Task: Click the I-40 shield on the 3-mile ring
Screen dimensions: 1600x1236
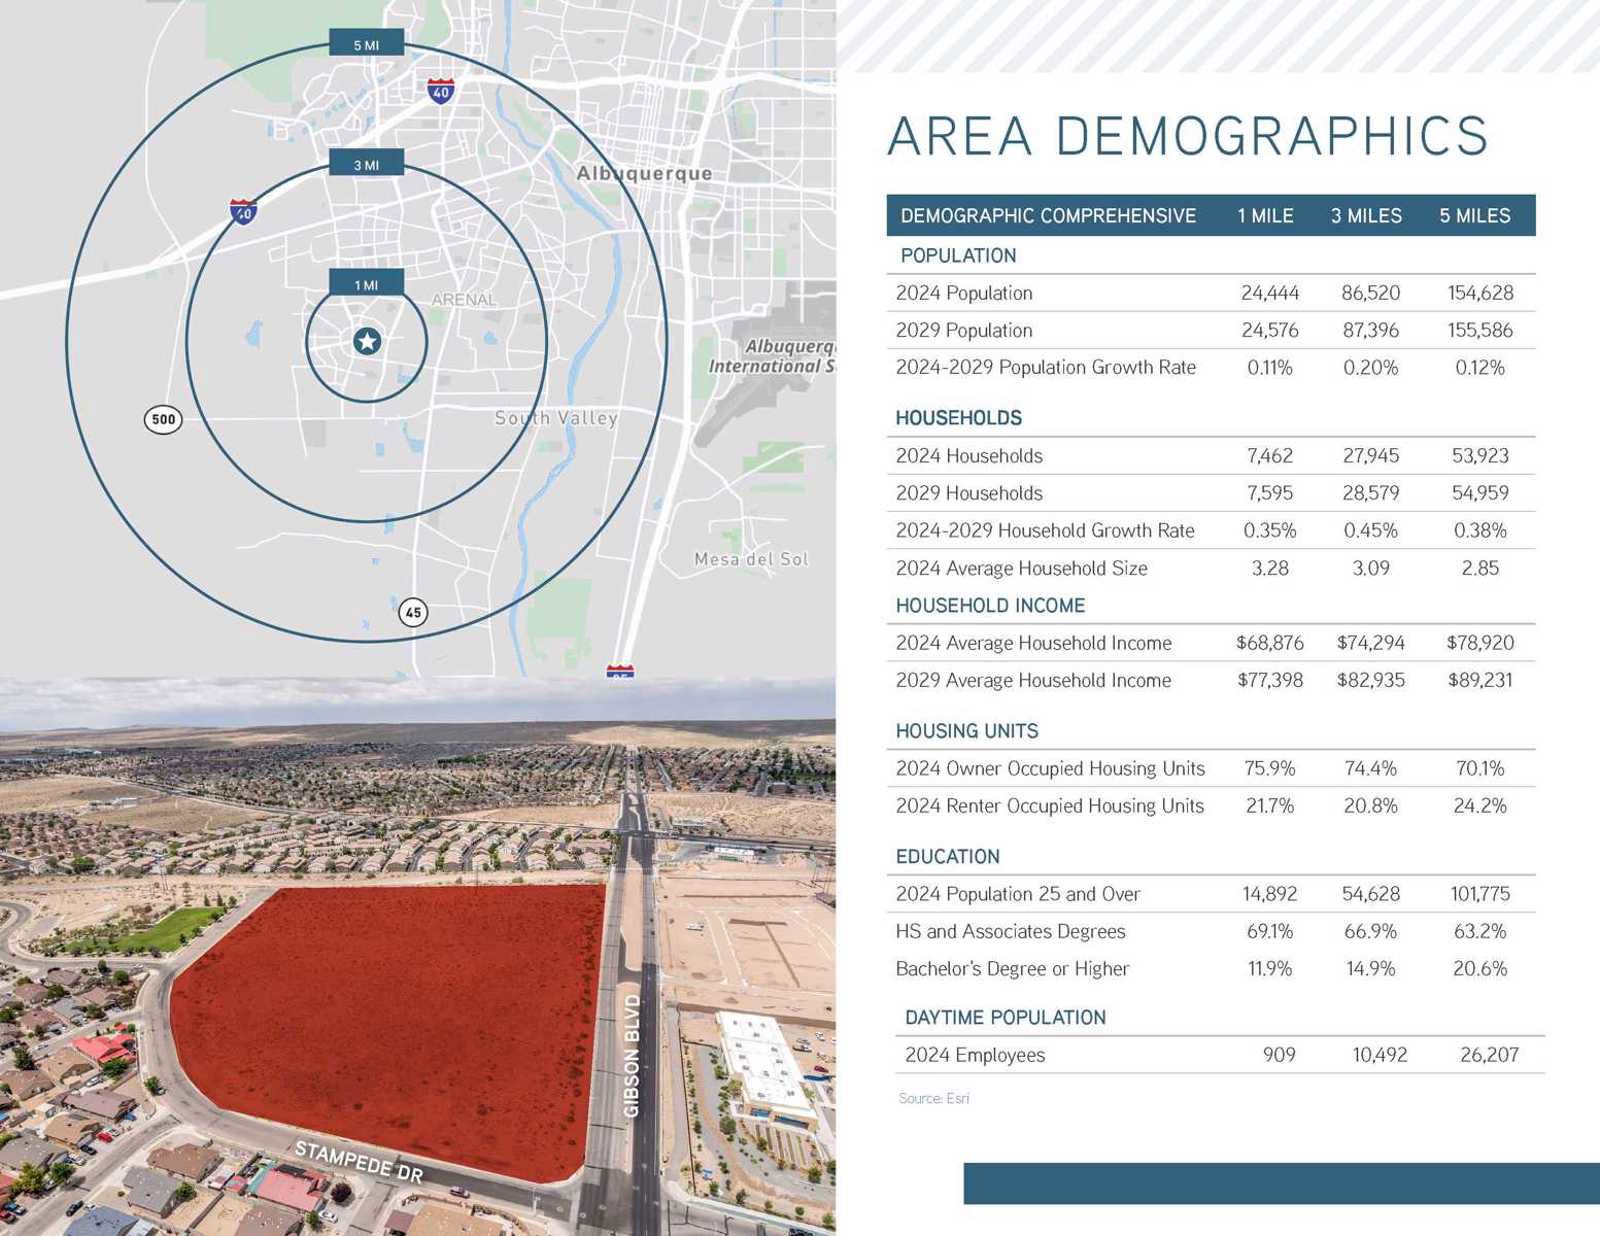Action: 243,212
